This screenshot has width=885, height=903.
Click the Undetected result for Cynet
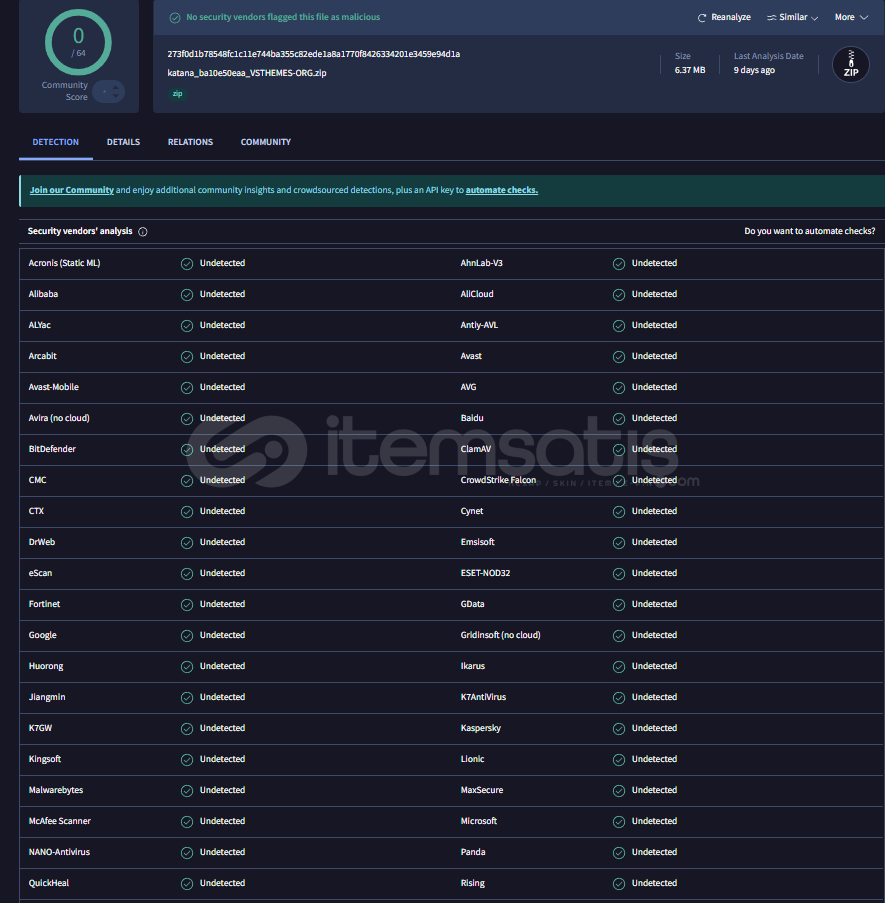[x=654, y=511]
